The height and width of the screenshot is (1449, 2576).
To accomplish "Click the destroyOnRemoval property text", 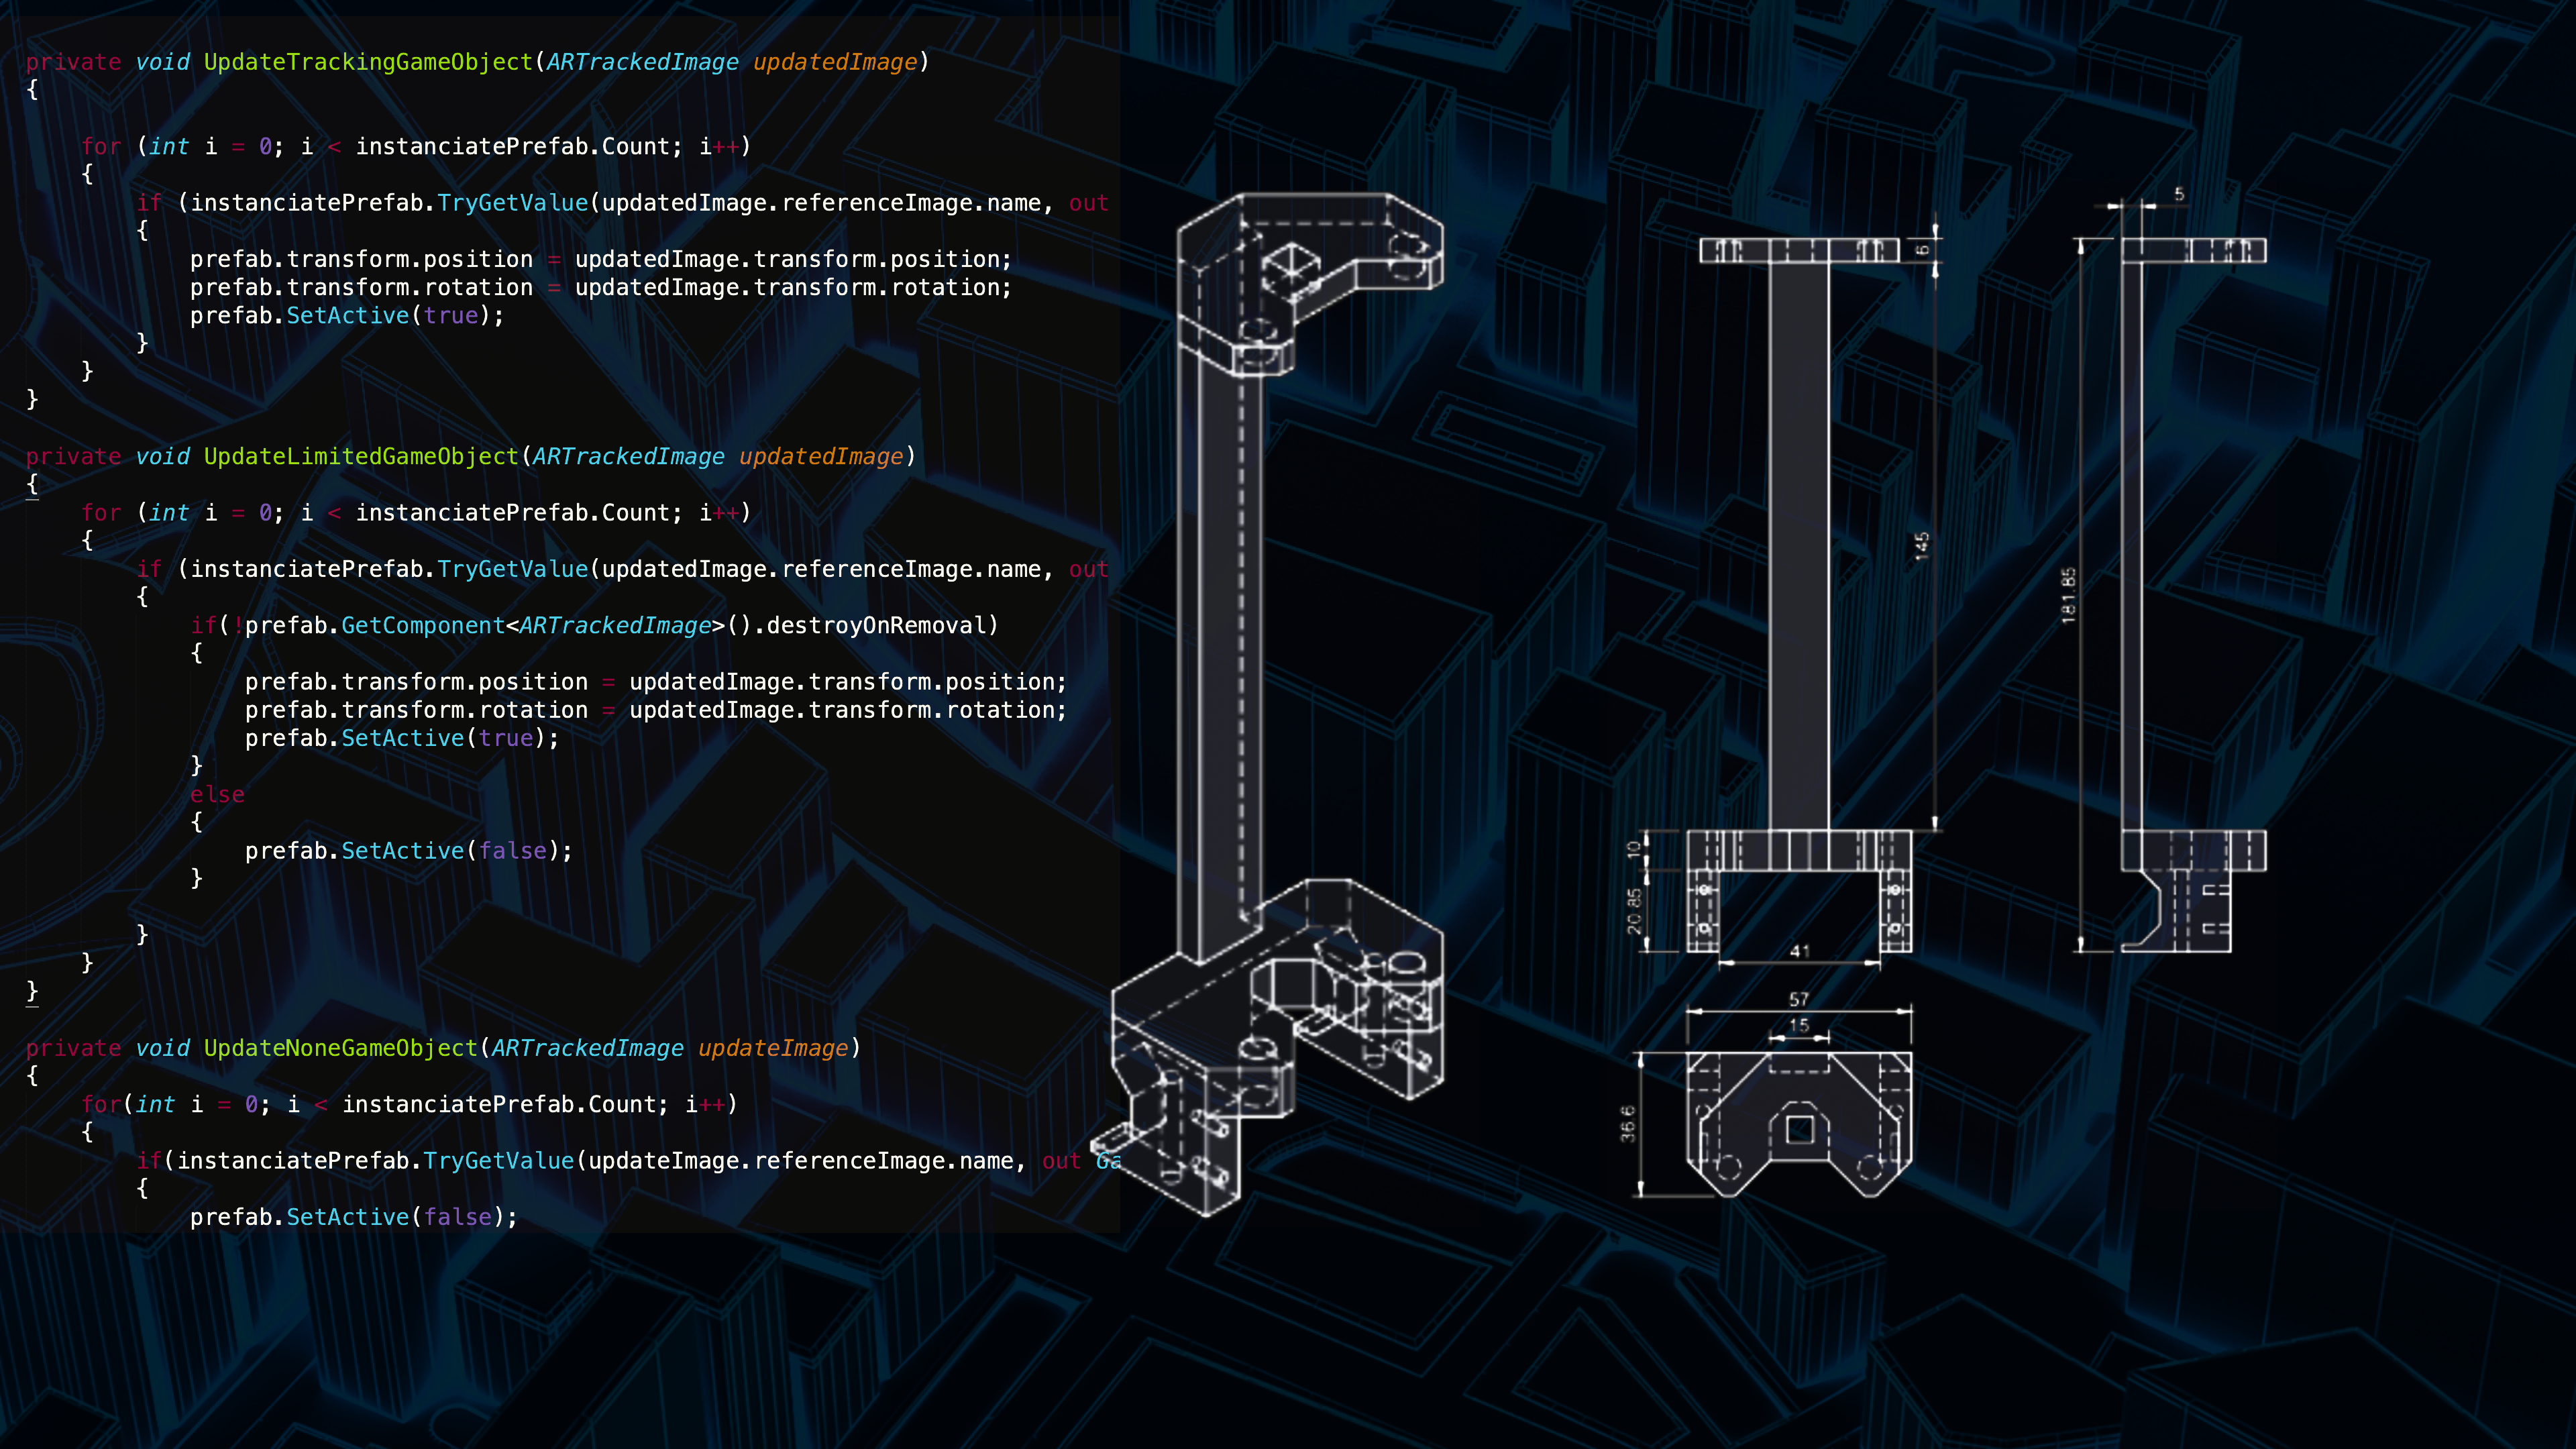I will coord(876,626).
